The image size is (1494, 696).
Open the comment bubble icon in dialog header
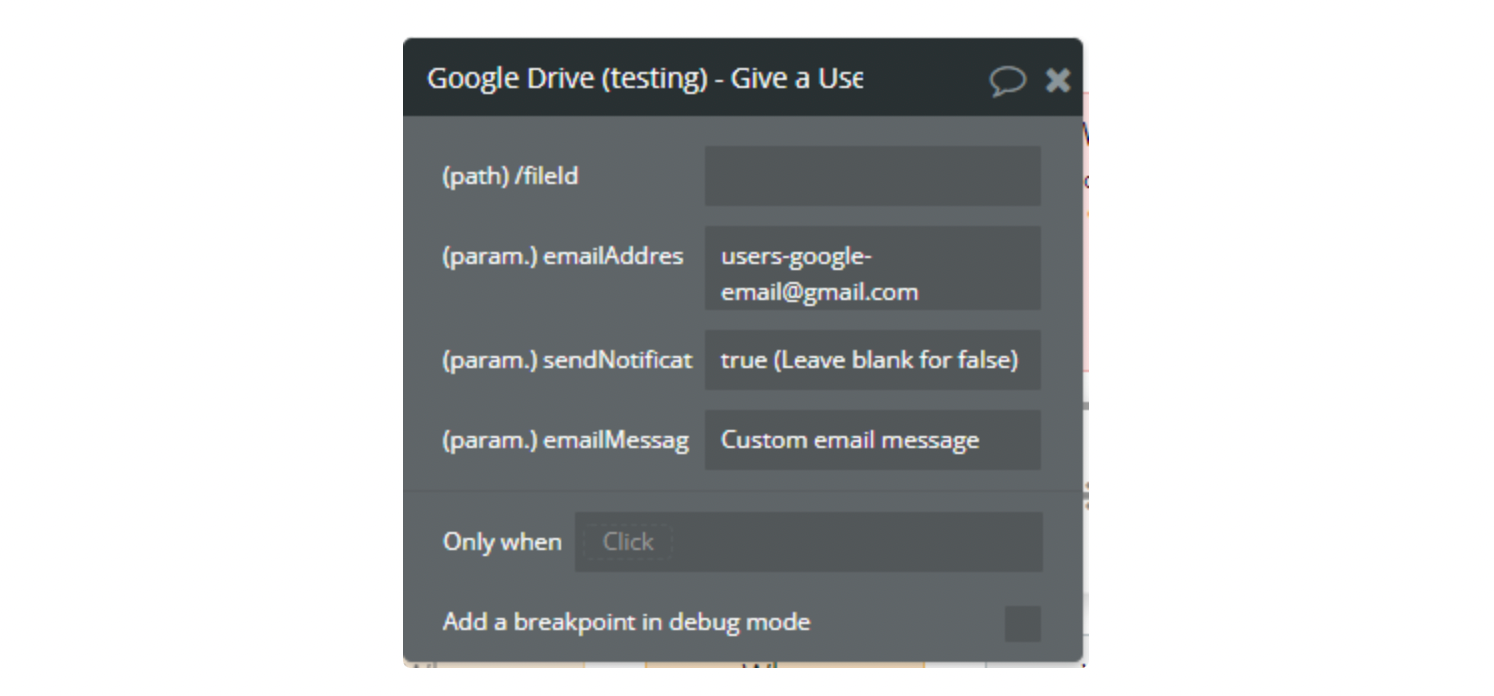tap(1008, 80)
